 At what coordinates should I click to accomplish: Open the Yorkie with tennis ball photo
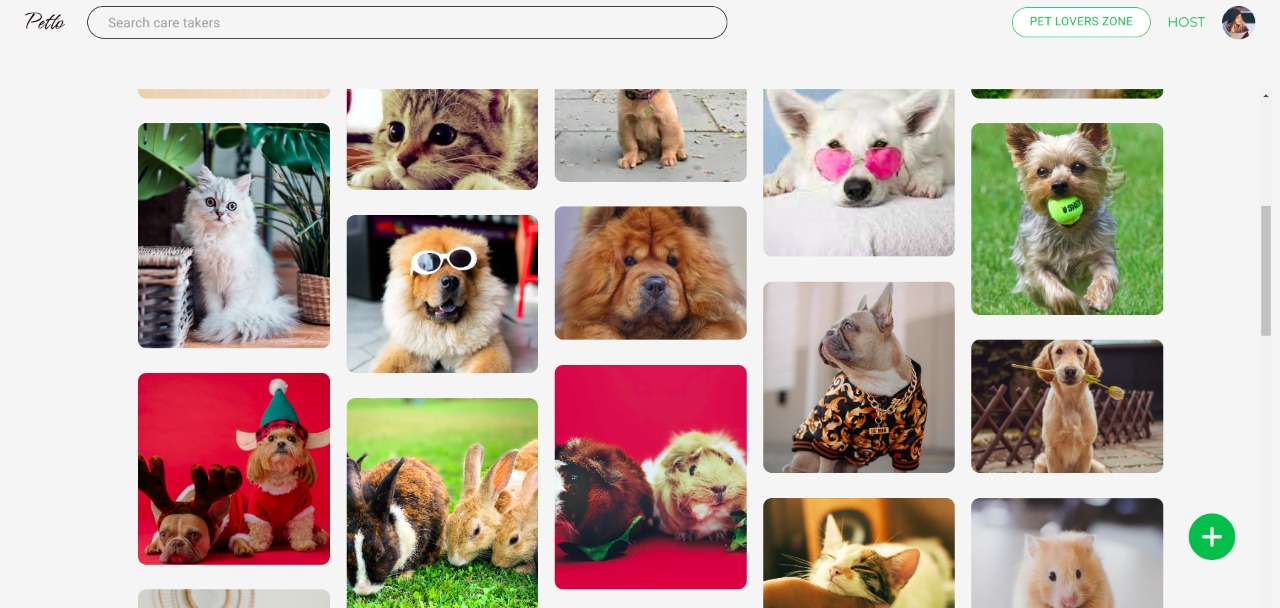click(x=1067, y=219)
